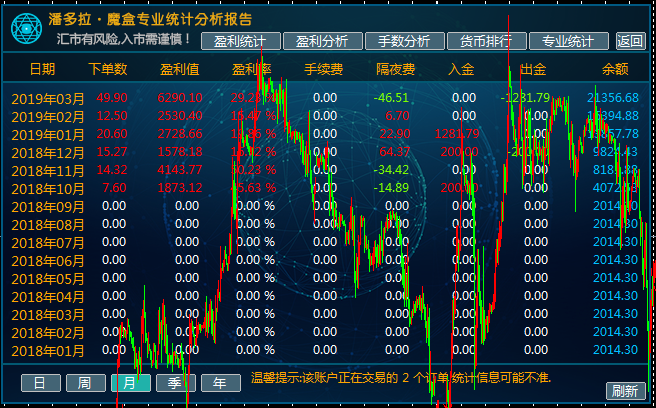Click the 隔夜费 column header

395,69
